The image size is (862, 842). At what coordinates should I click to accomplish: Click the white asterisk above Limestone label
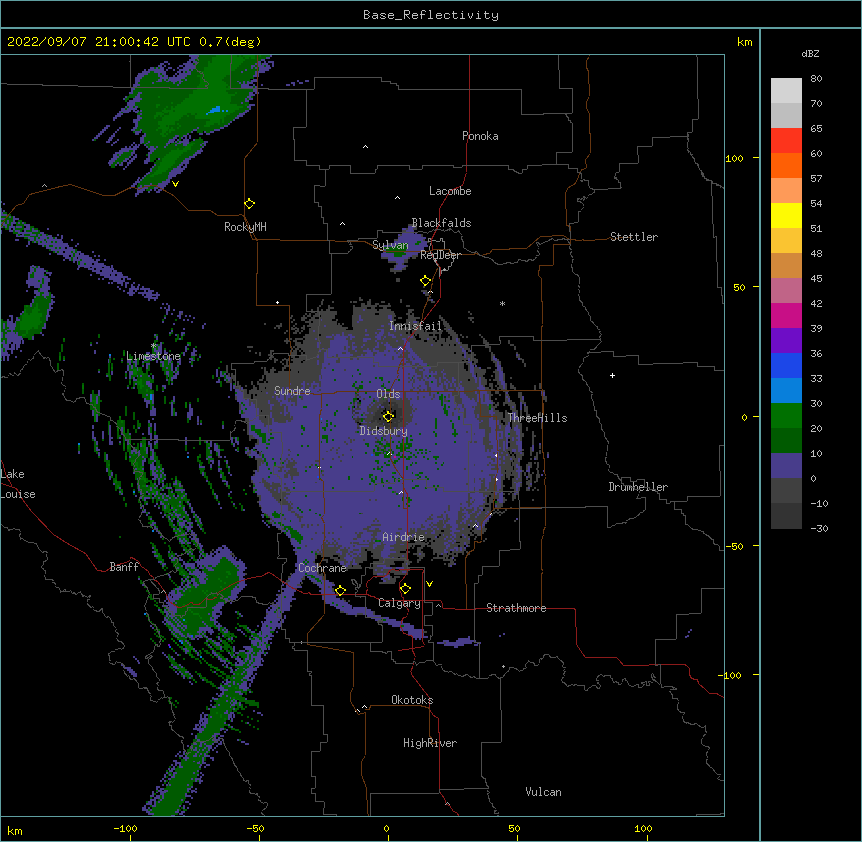(154, 346)
